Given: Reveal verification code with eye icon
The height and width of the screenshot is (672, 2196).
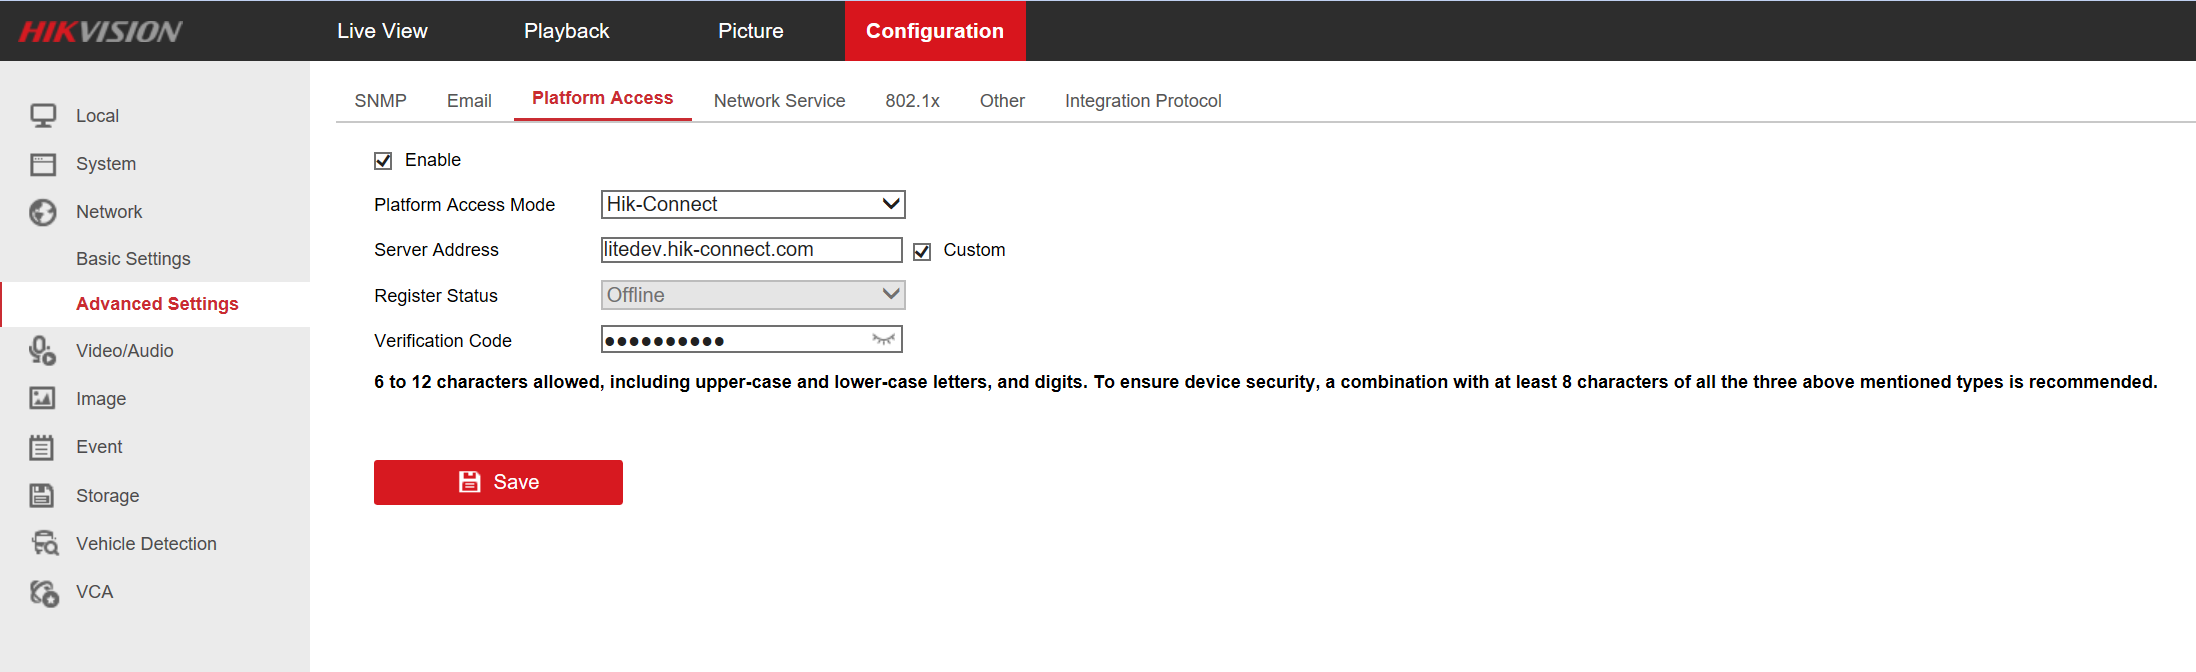Looking at the screenshot, I should point(883,340).
